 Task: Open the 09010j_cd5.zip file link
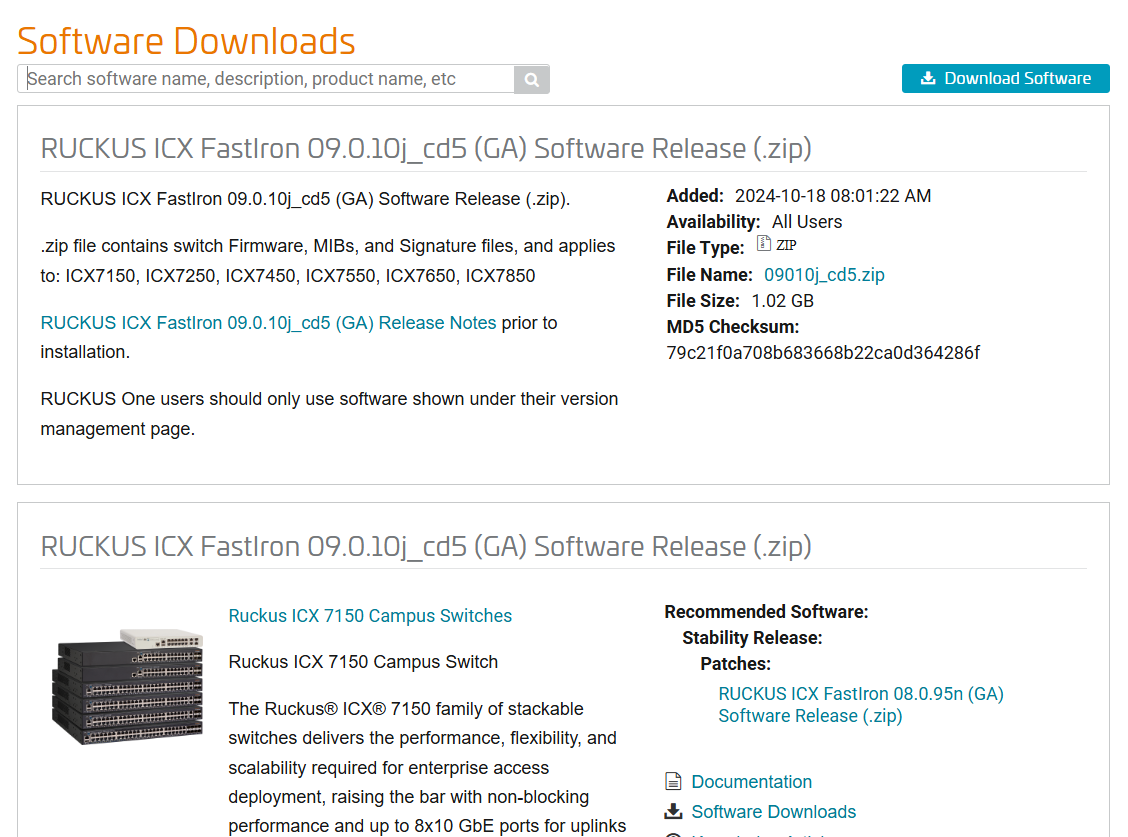click(824, 275)
